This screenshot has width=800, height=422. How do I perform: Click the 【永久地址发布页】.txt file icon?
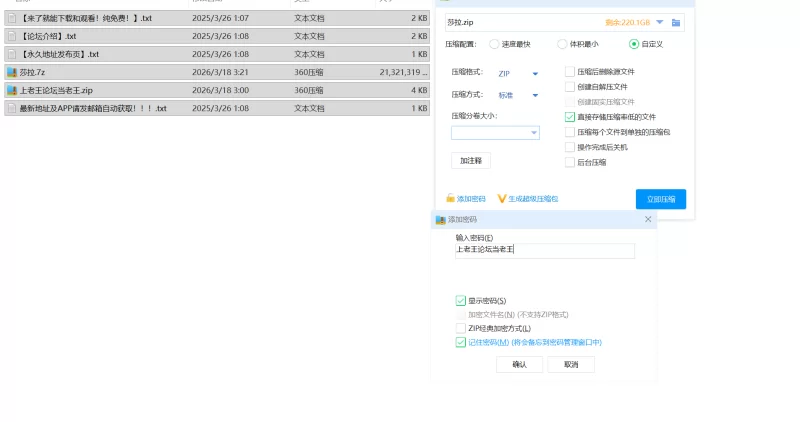12,54
